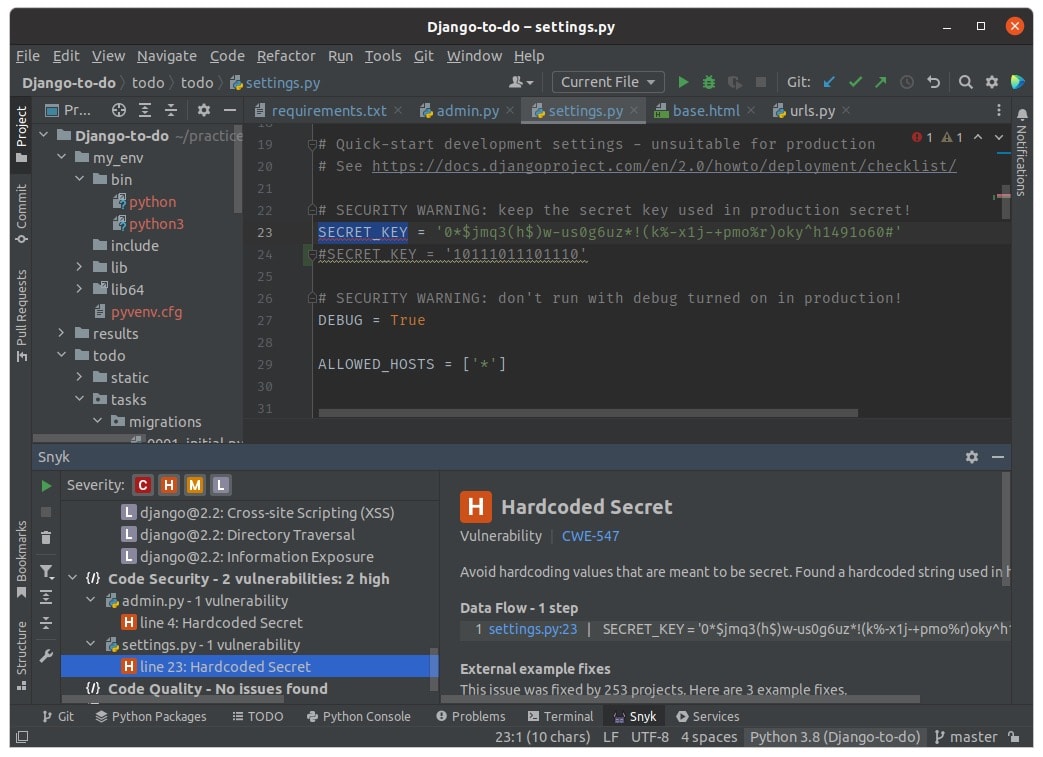Open the Django deployment checklist URL
Viewport: 1043px width, 757px height.
pos(664,166)
